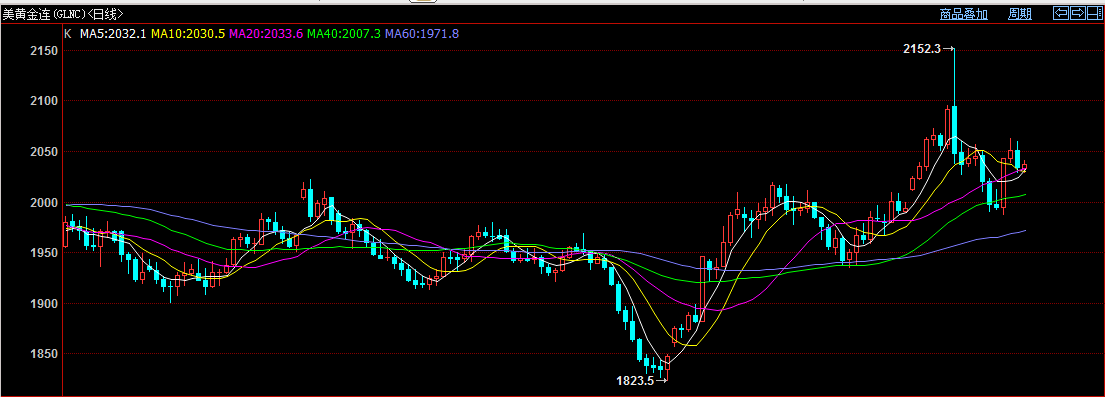Select the purple MA60:1971.8 indicator label
The image size is (1105, 397).
coord(422,33)
